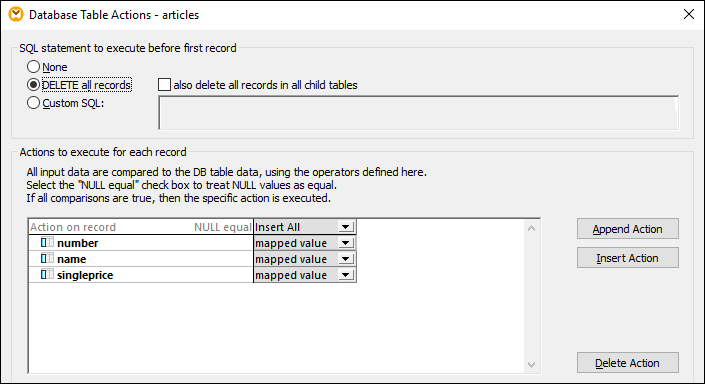Open mapped value dropdown for number

[346, 243]
